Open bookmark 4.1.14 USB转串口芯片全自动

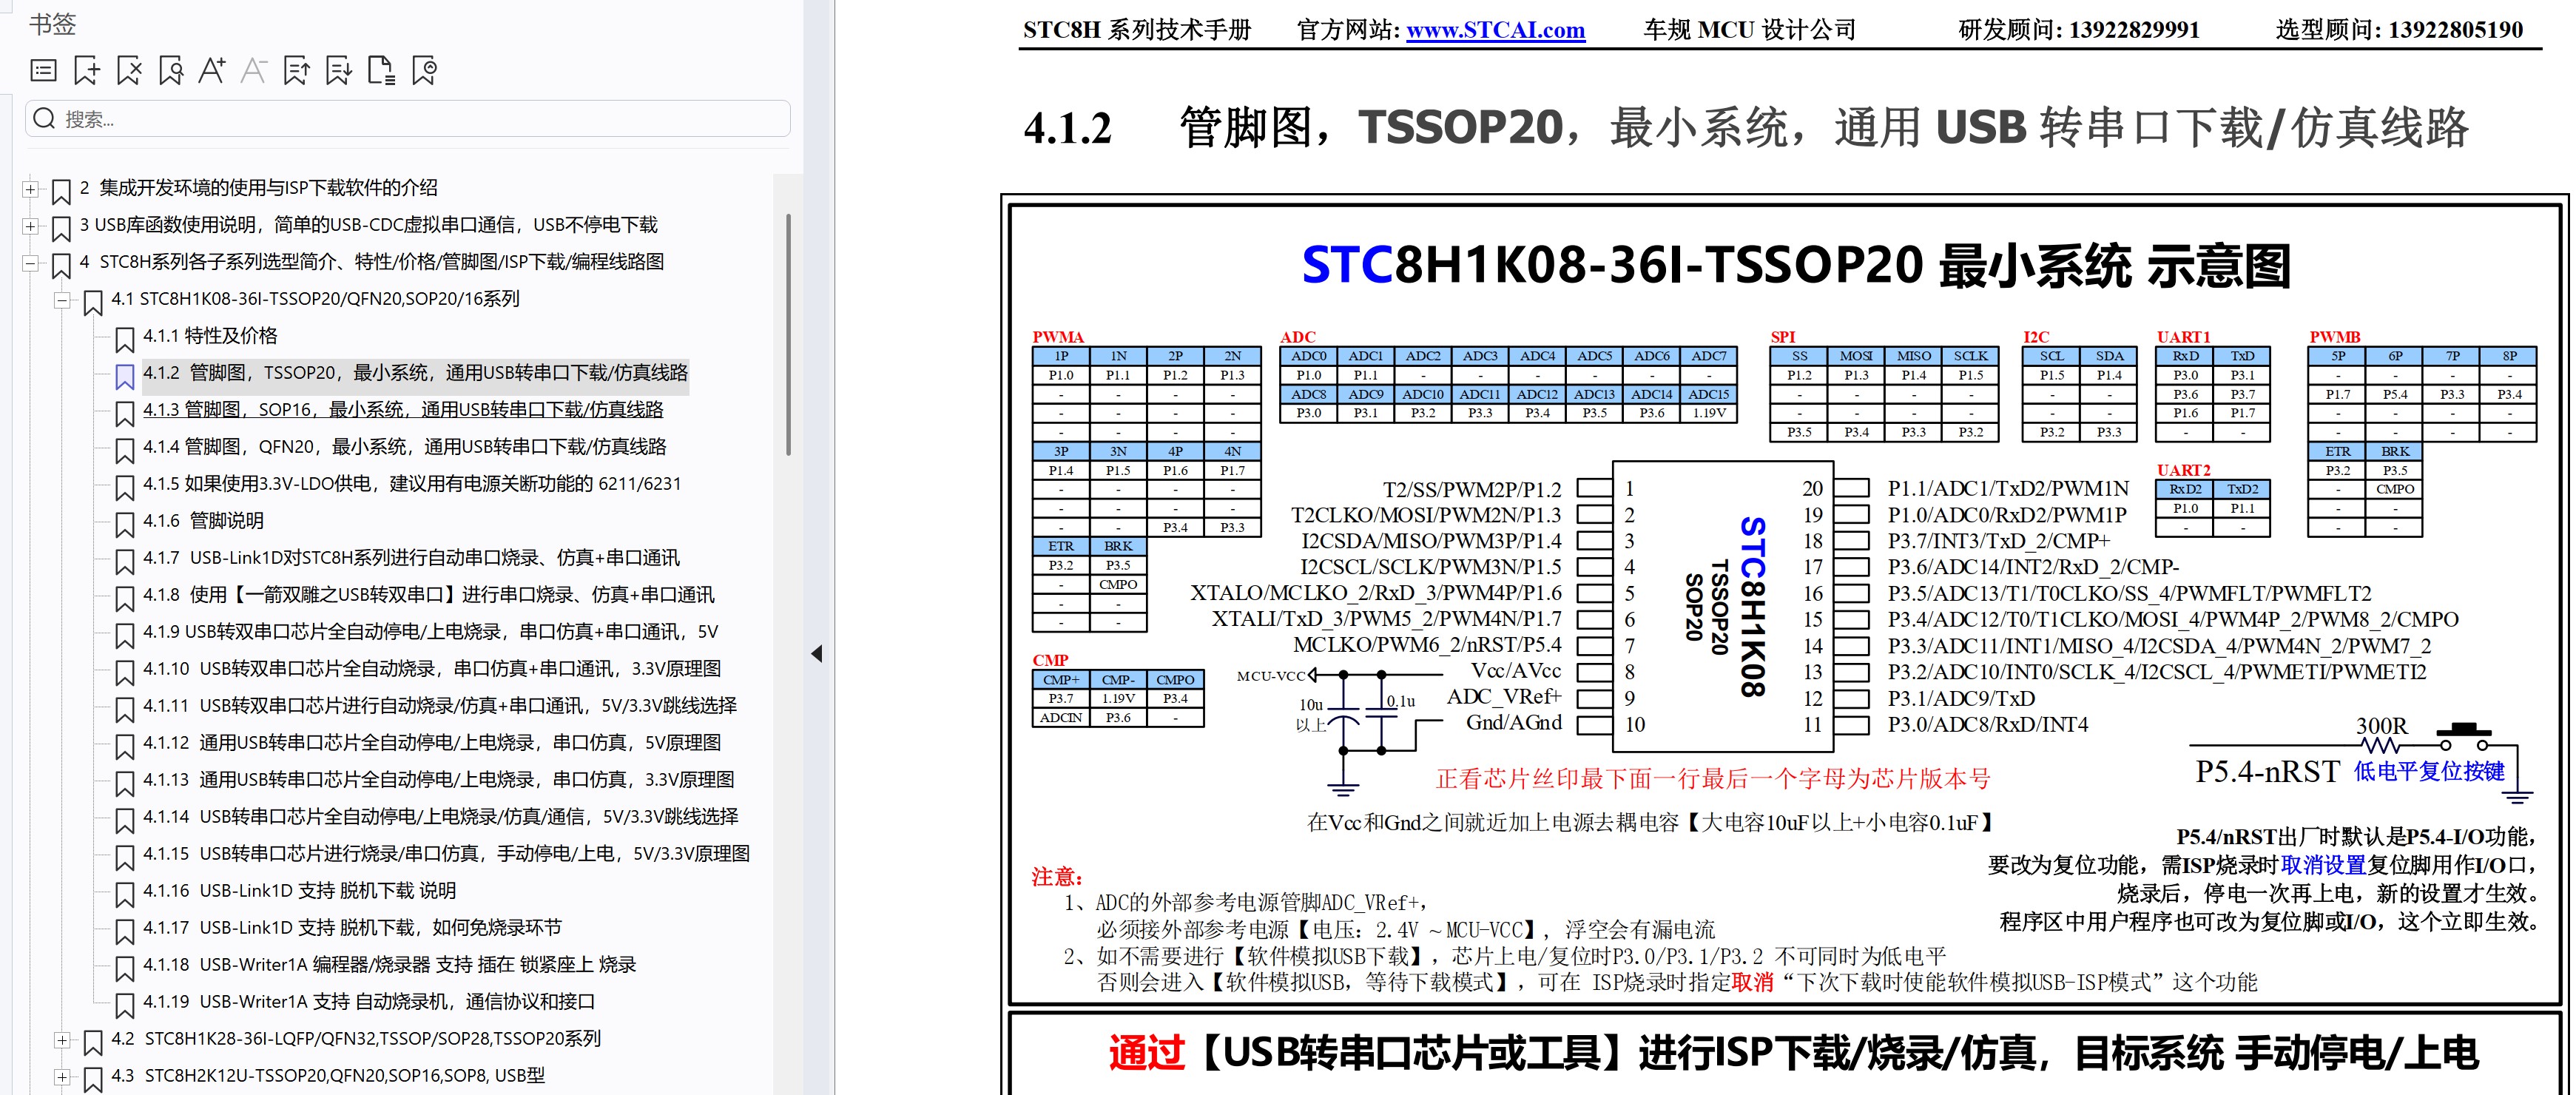(x=440, y=817)
